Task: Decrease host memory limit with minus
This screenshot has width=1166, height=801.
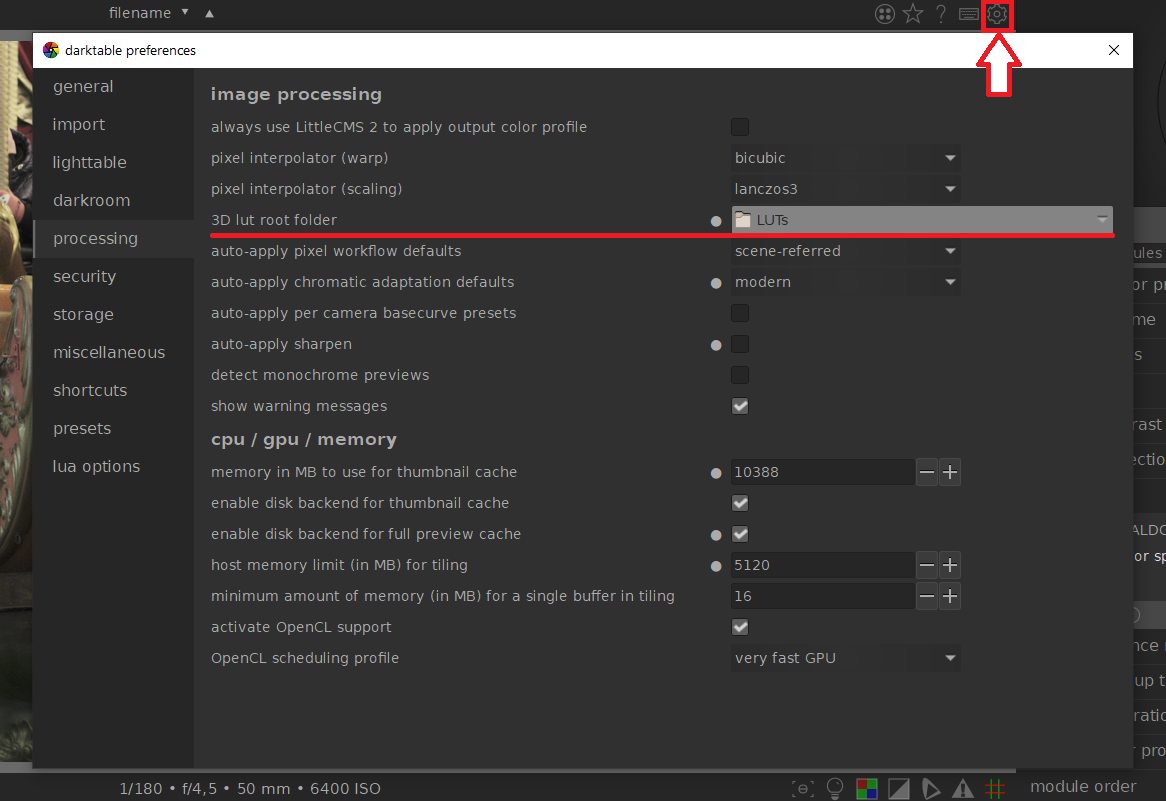Action: [927, 565]
